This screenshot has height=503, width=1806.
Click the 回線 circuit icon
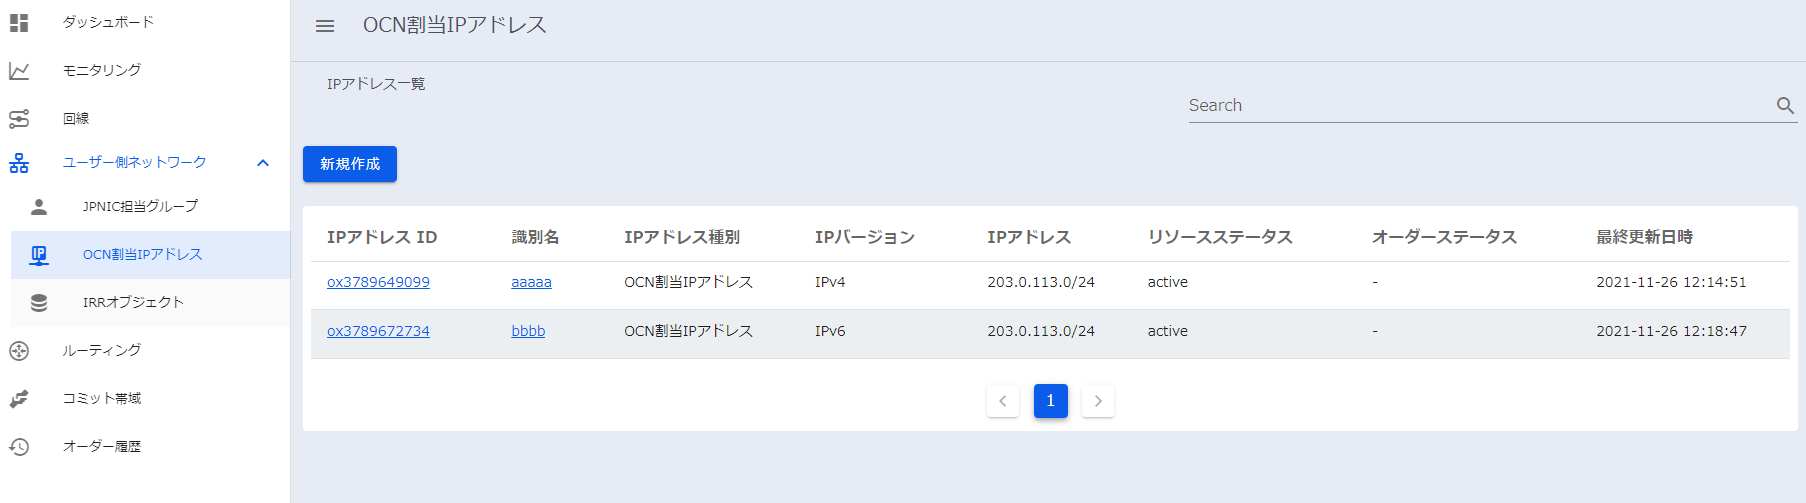(x=19, y=118)
